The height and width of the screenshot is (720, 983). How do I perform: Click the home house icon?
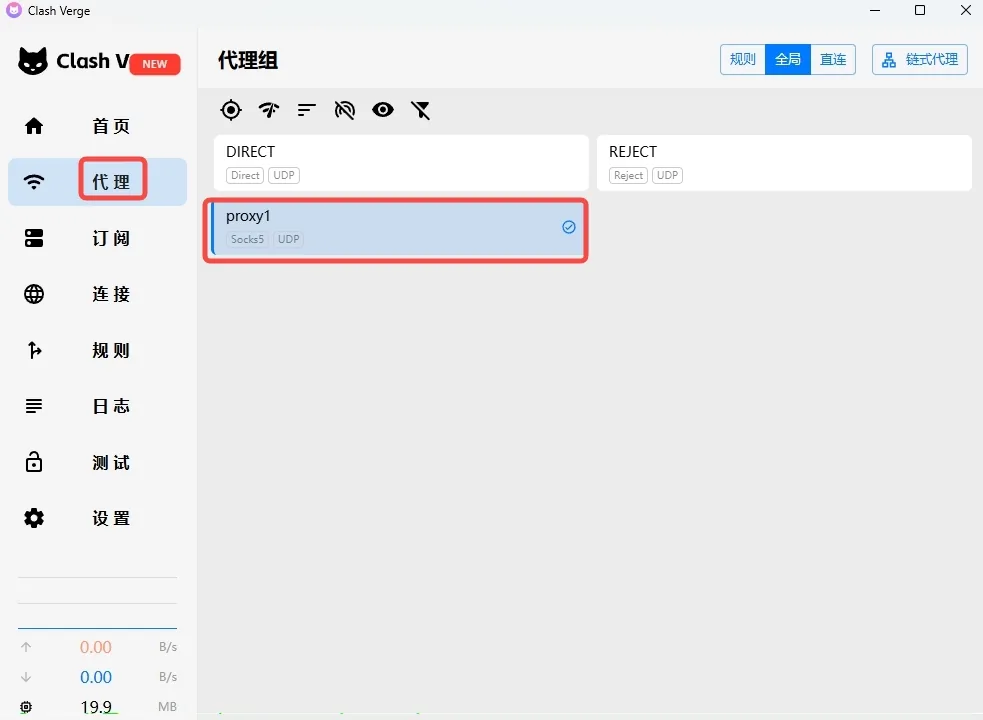(34, 126)
